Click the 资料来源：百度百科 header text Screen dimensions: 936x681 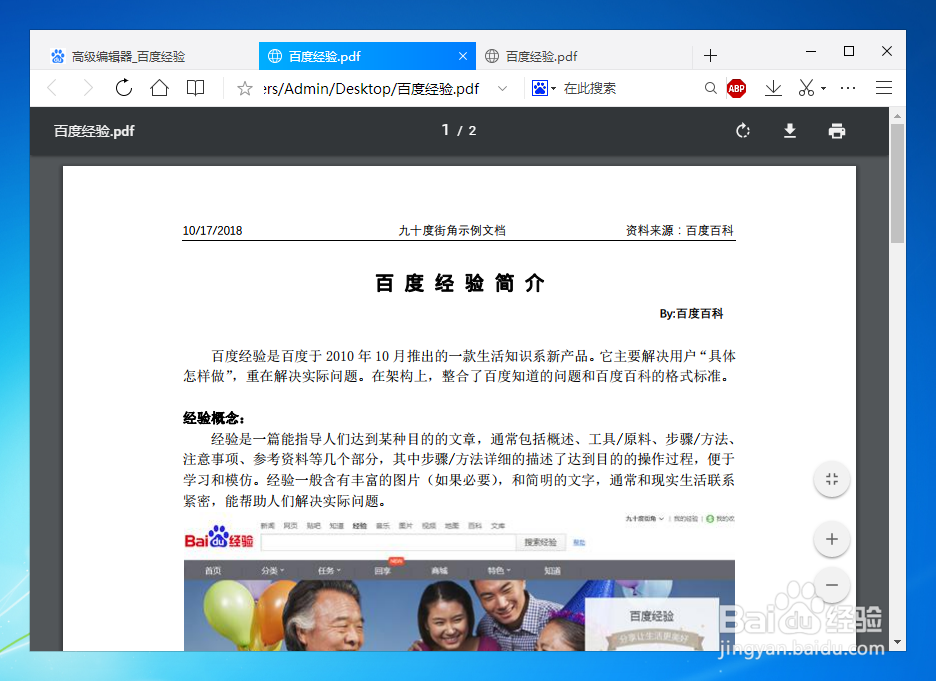[x=679, y=230]
